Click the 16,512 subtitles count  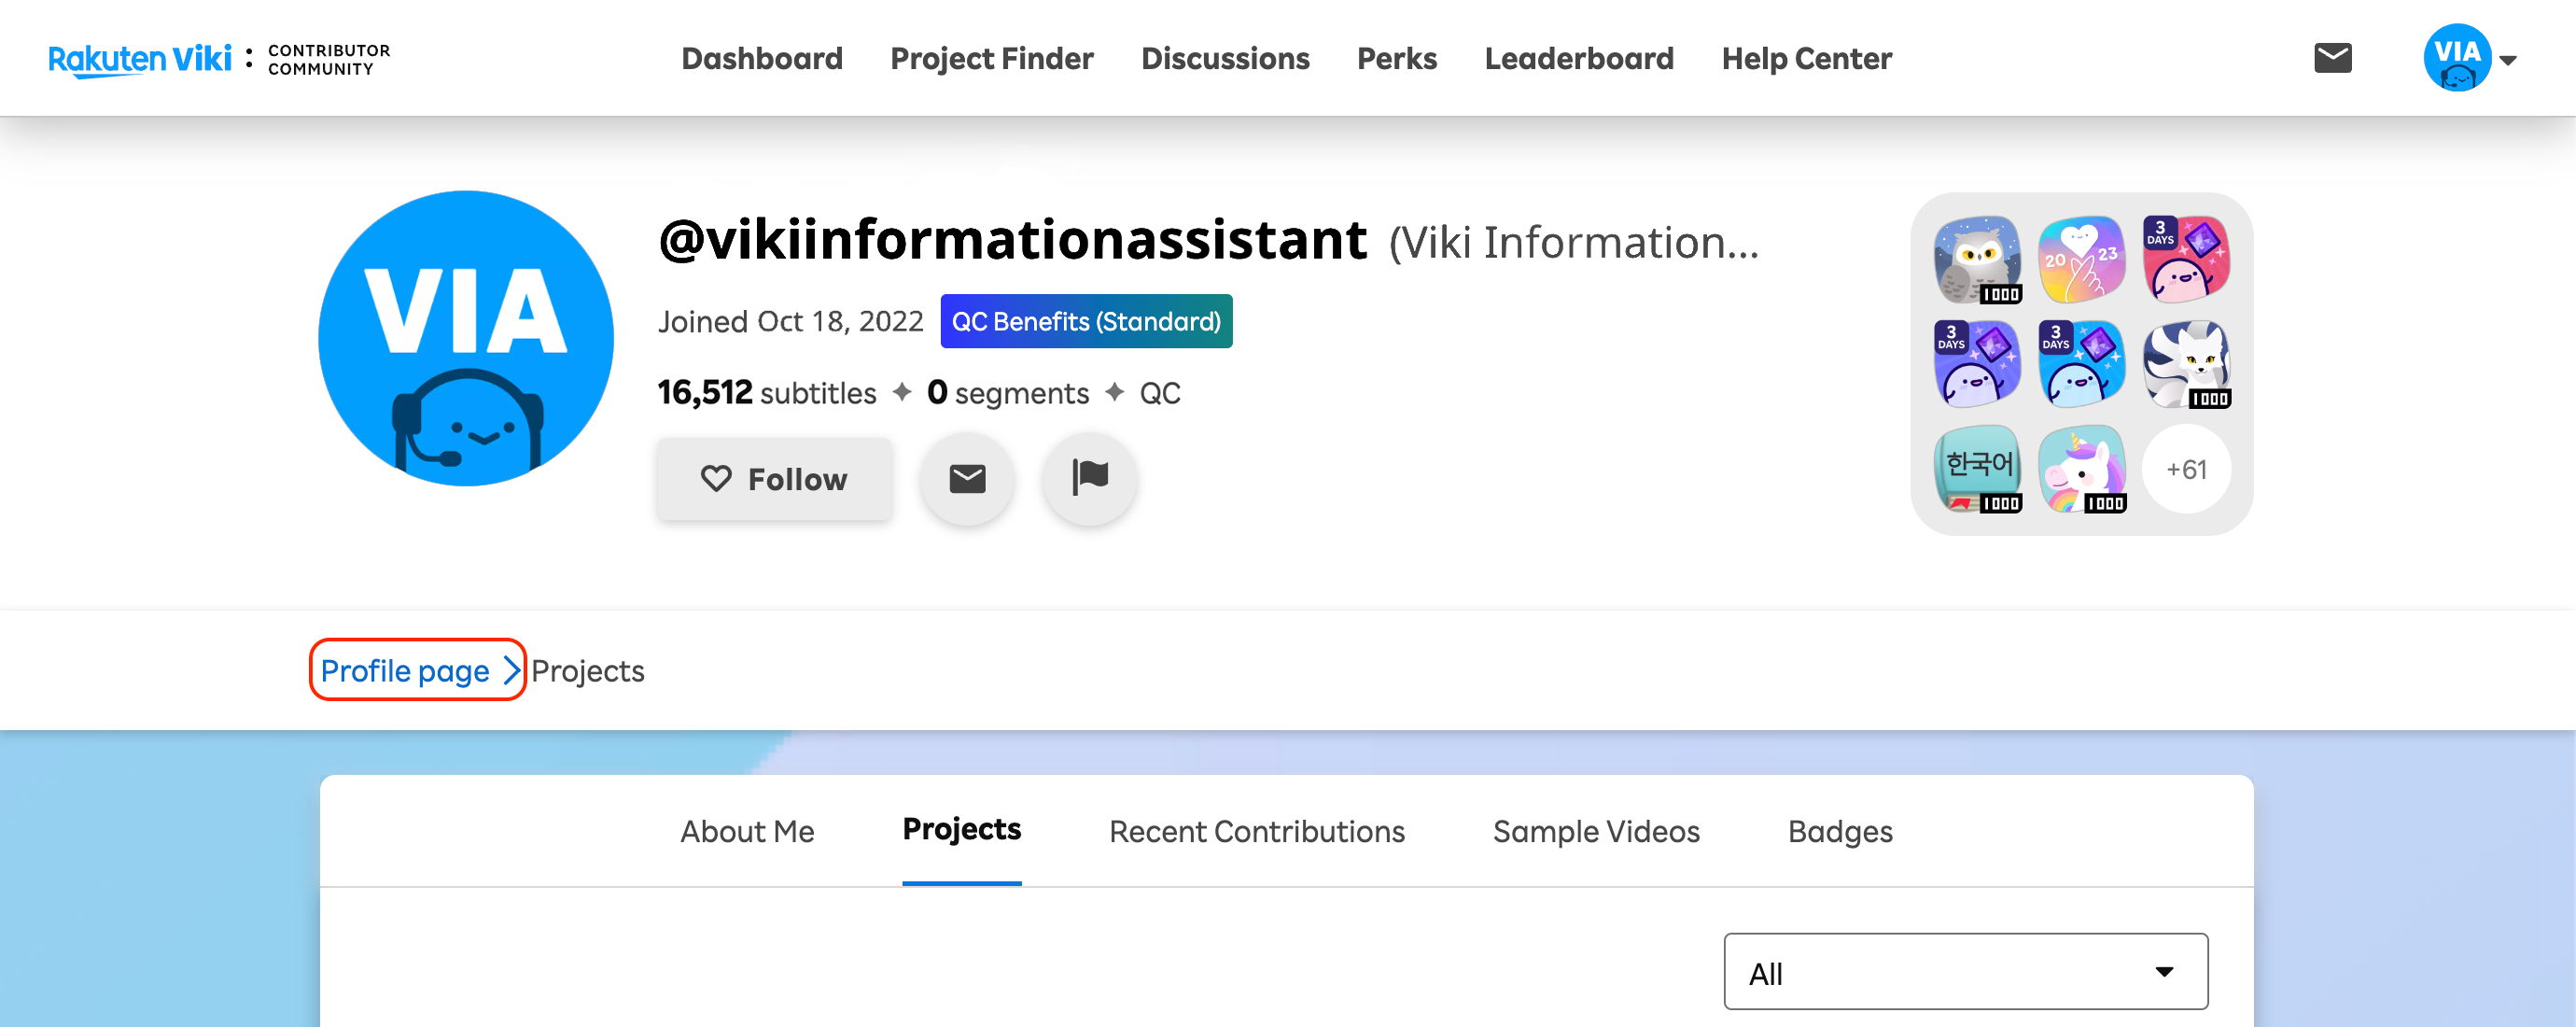point(766,393)
